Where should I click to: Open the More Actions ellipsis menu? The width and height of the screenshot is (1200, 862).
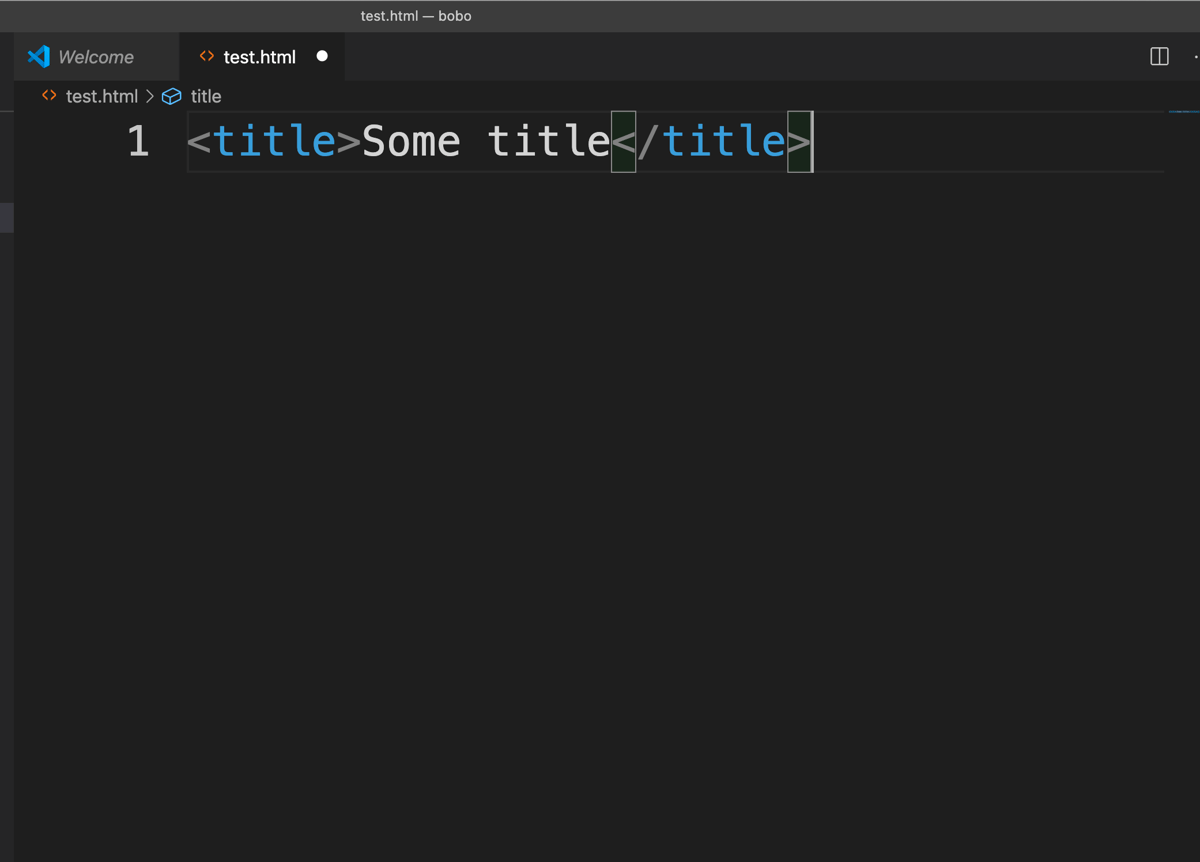pos(1195,56)
